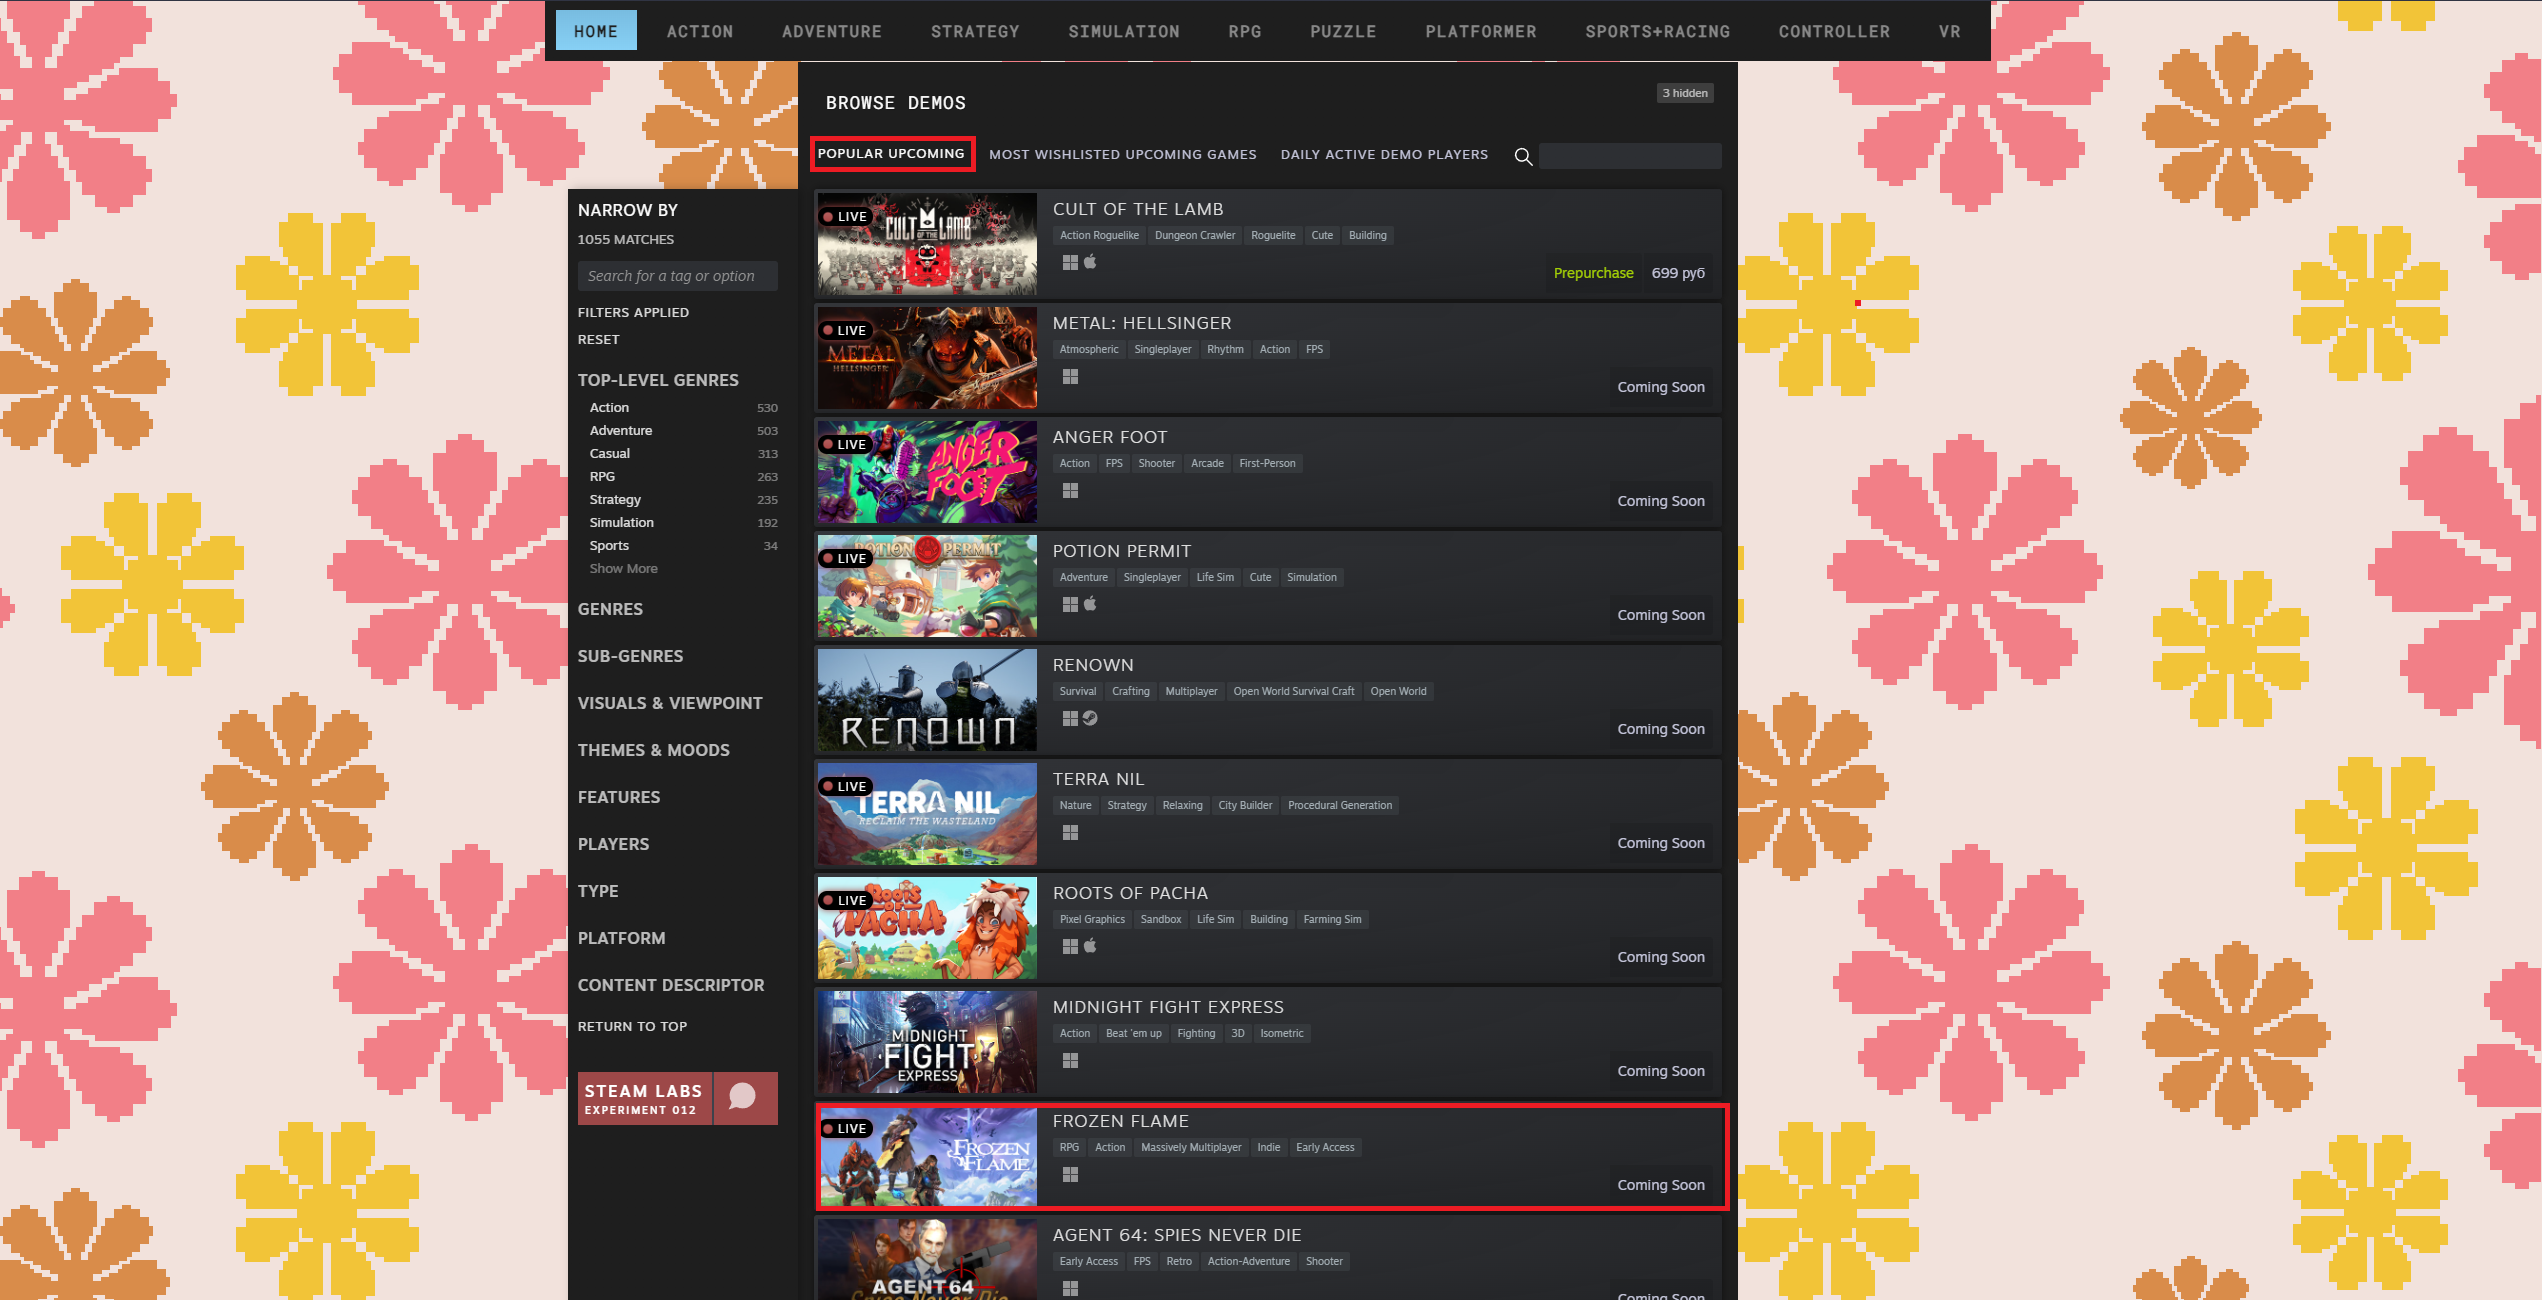Open Anger Foot title
The width and height of the screenshot is (2542, 1300).
click(x=1109, y=437)
